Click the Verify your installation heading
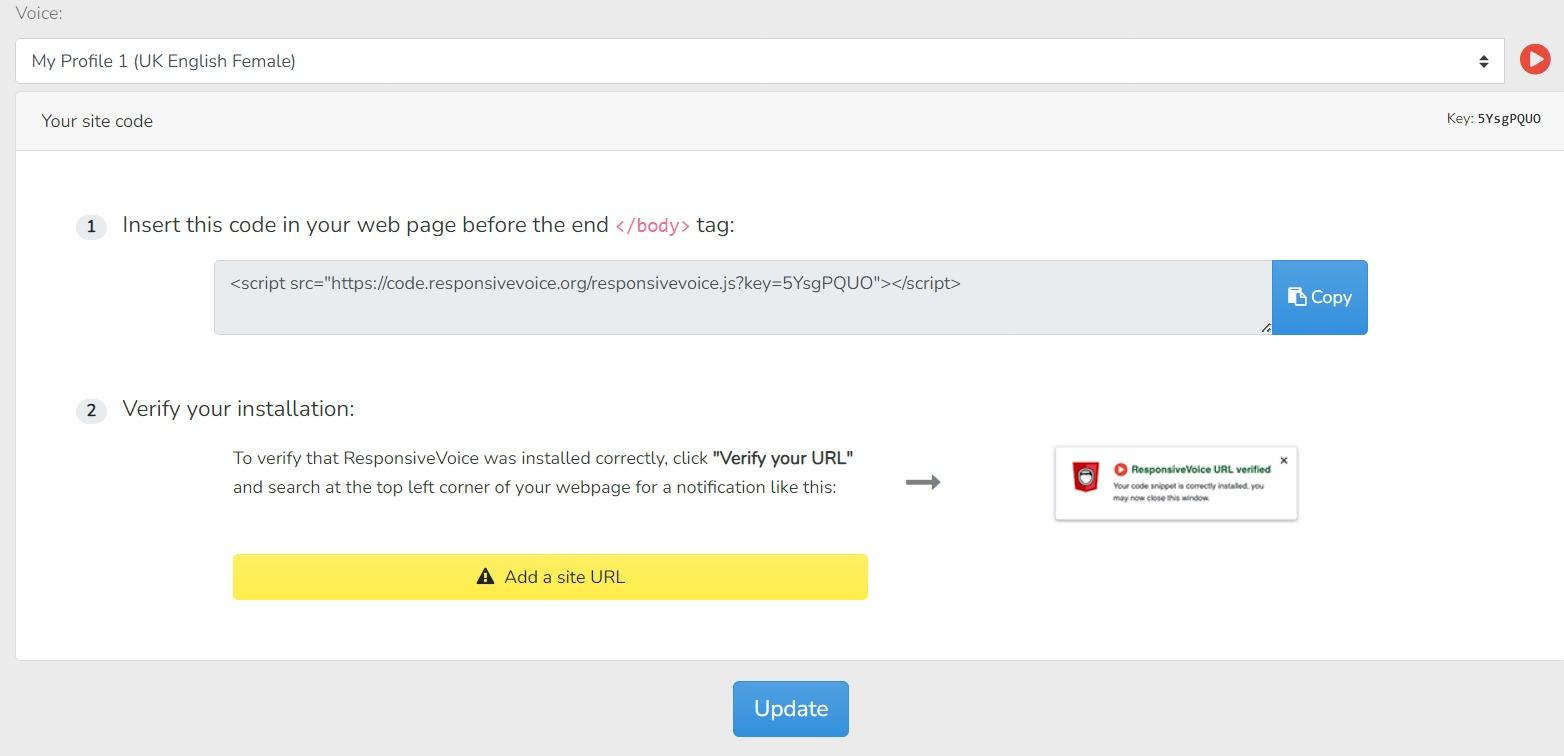The height and width of the screenshot is (756, 1564). (x=238, y=408)
